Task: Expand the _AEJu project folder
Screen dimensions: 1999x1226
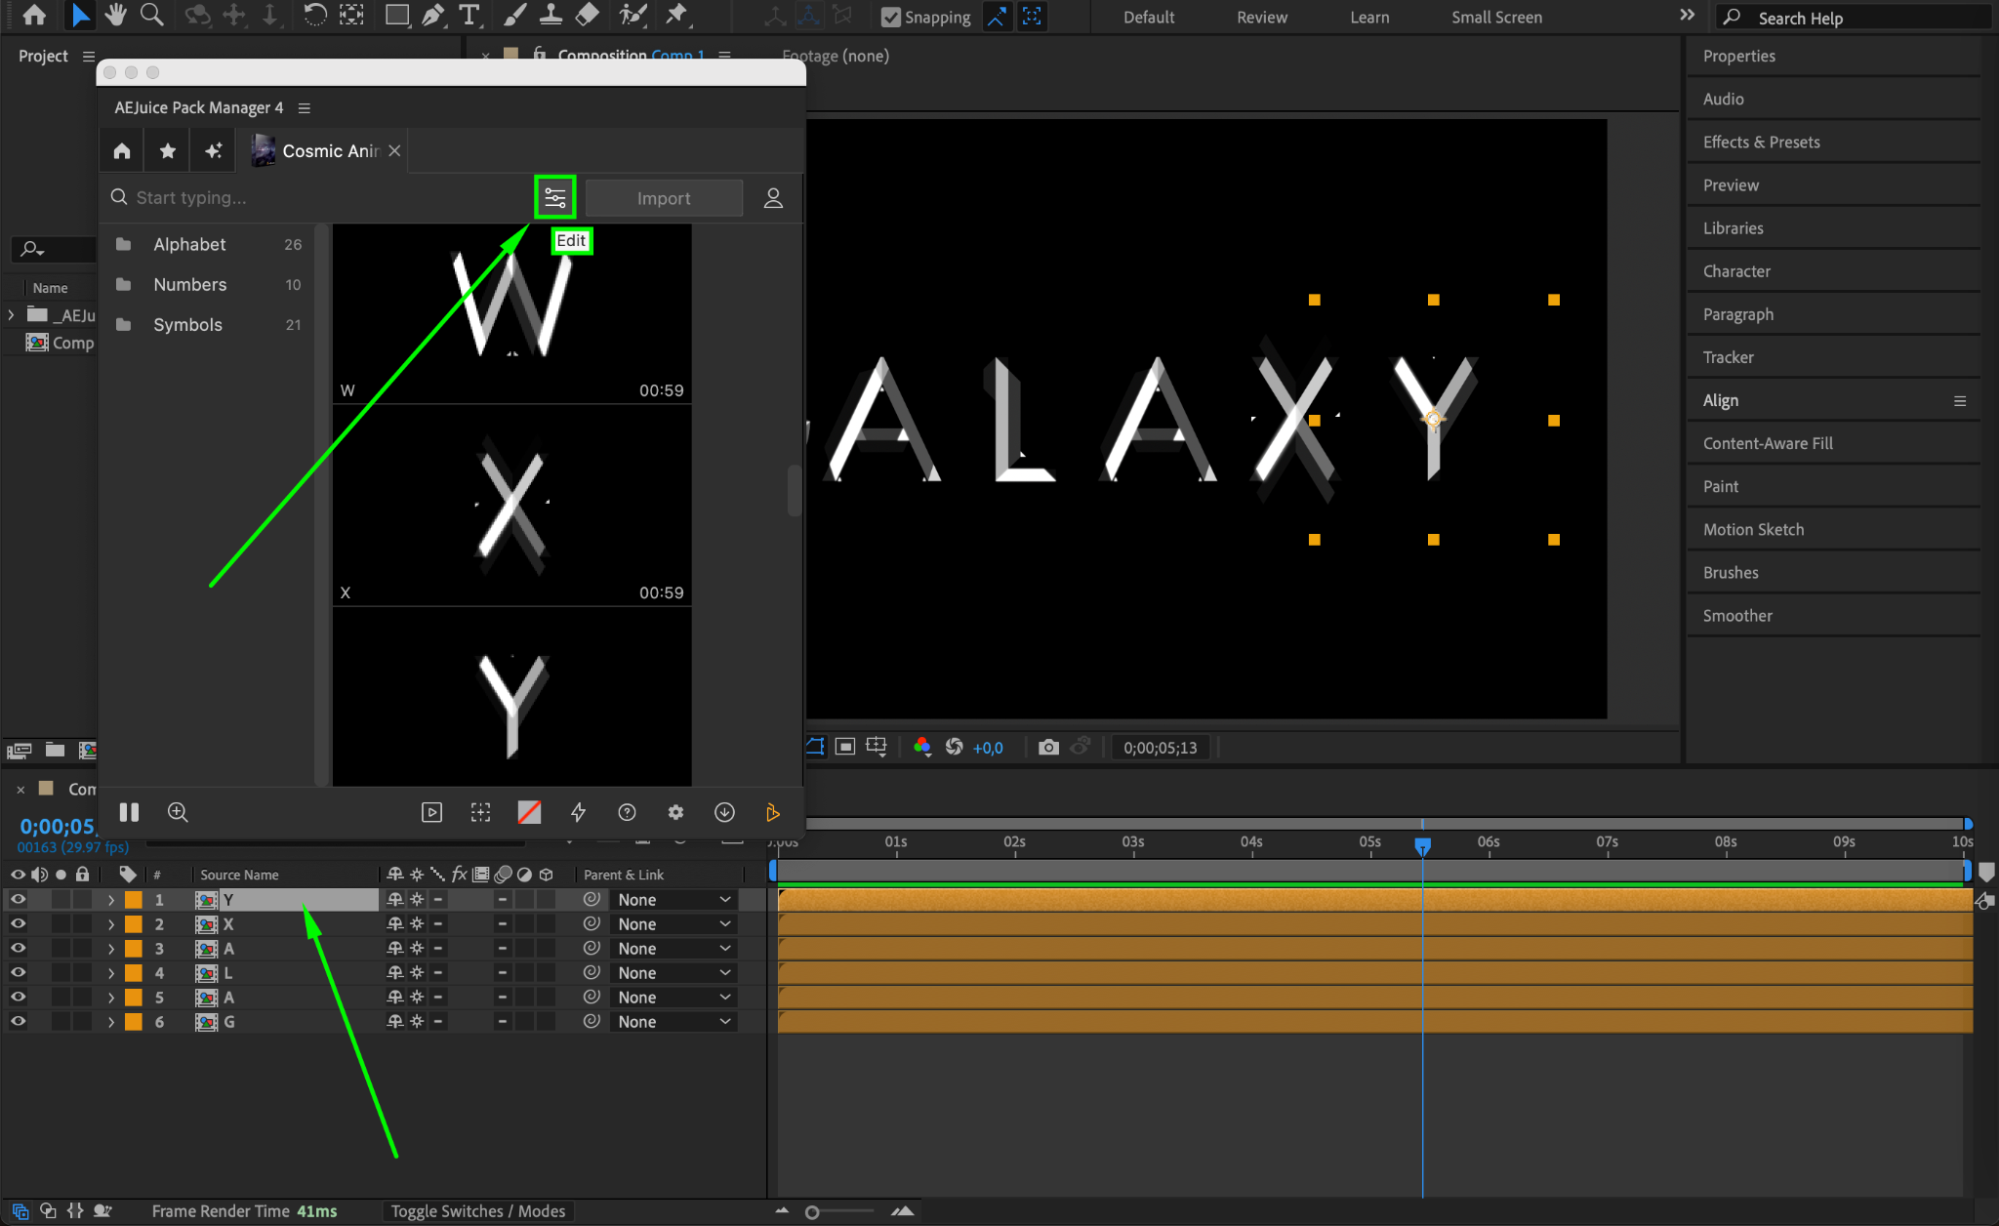Action: click(x=11, y=315)
